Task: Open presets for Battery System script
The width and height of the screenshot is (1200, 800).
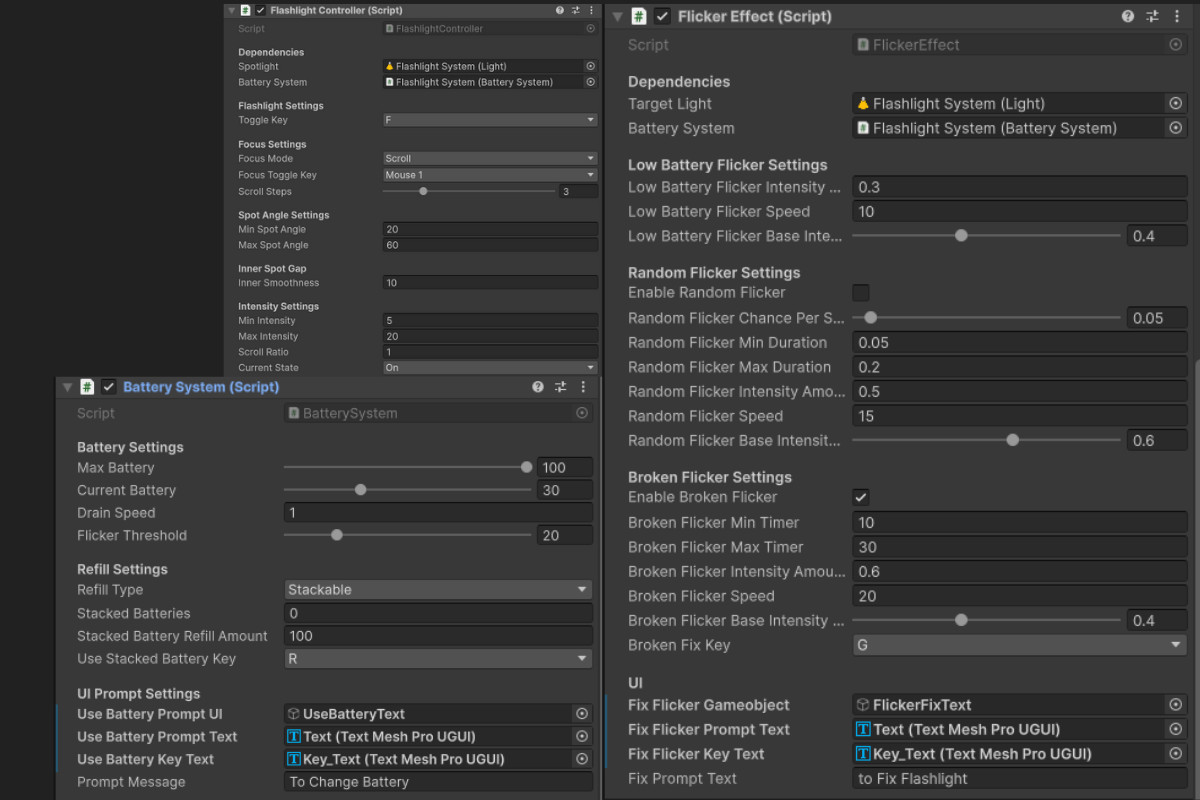Action: point(561,387)
